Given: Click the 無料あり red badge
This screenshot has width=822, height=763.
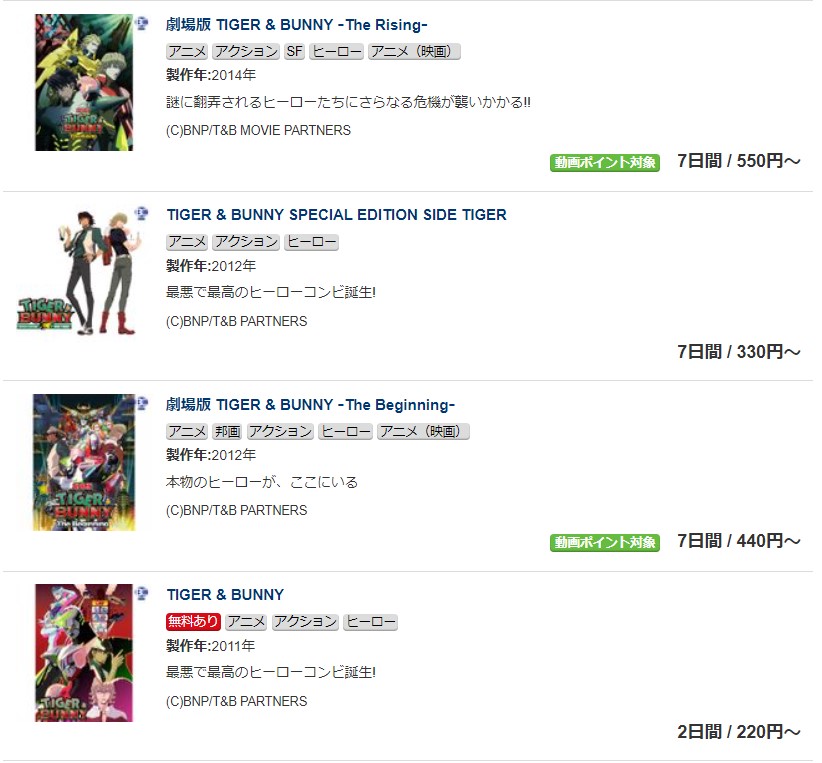Looking at the screenshot, I should point(193,621).
